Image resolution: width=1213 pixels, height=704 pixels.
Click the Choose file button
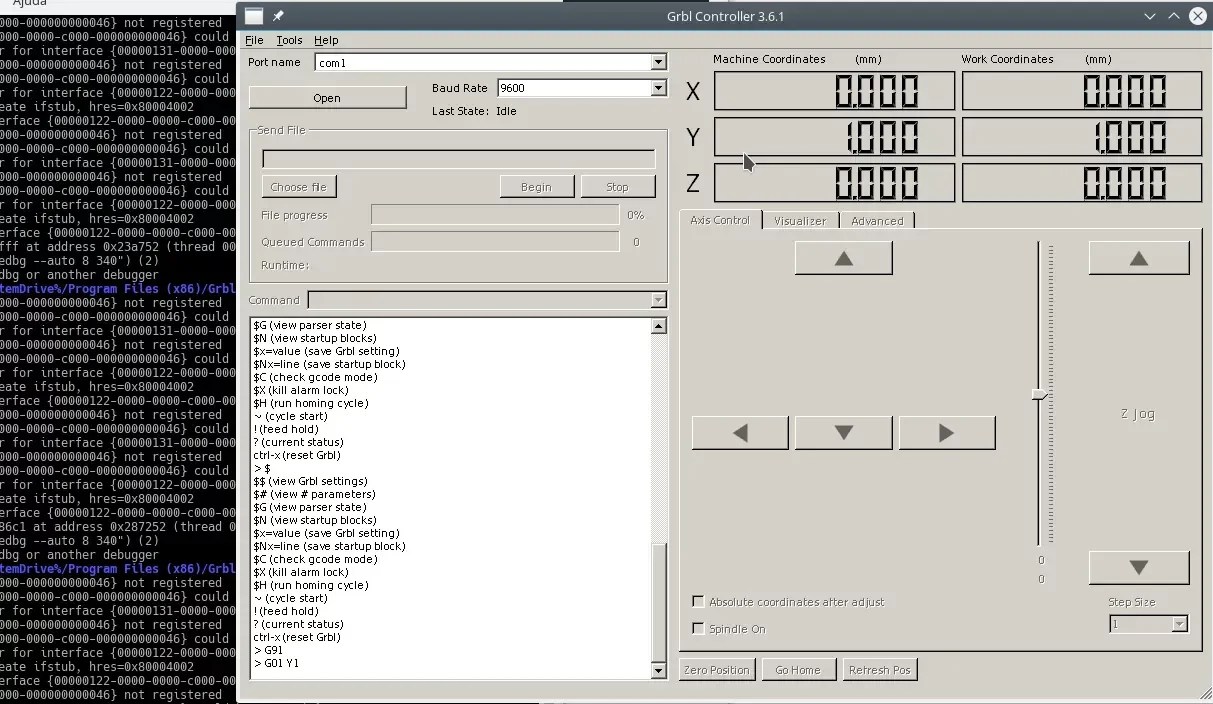pos(298,187)
